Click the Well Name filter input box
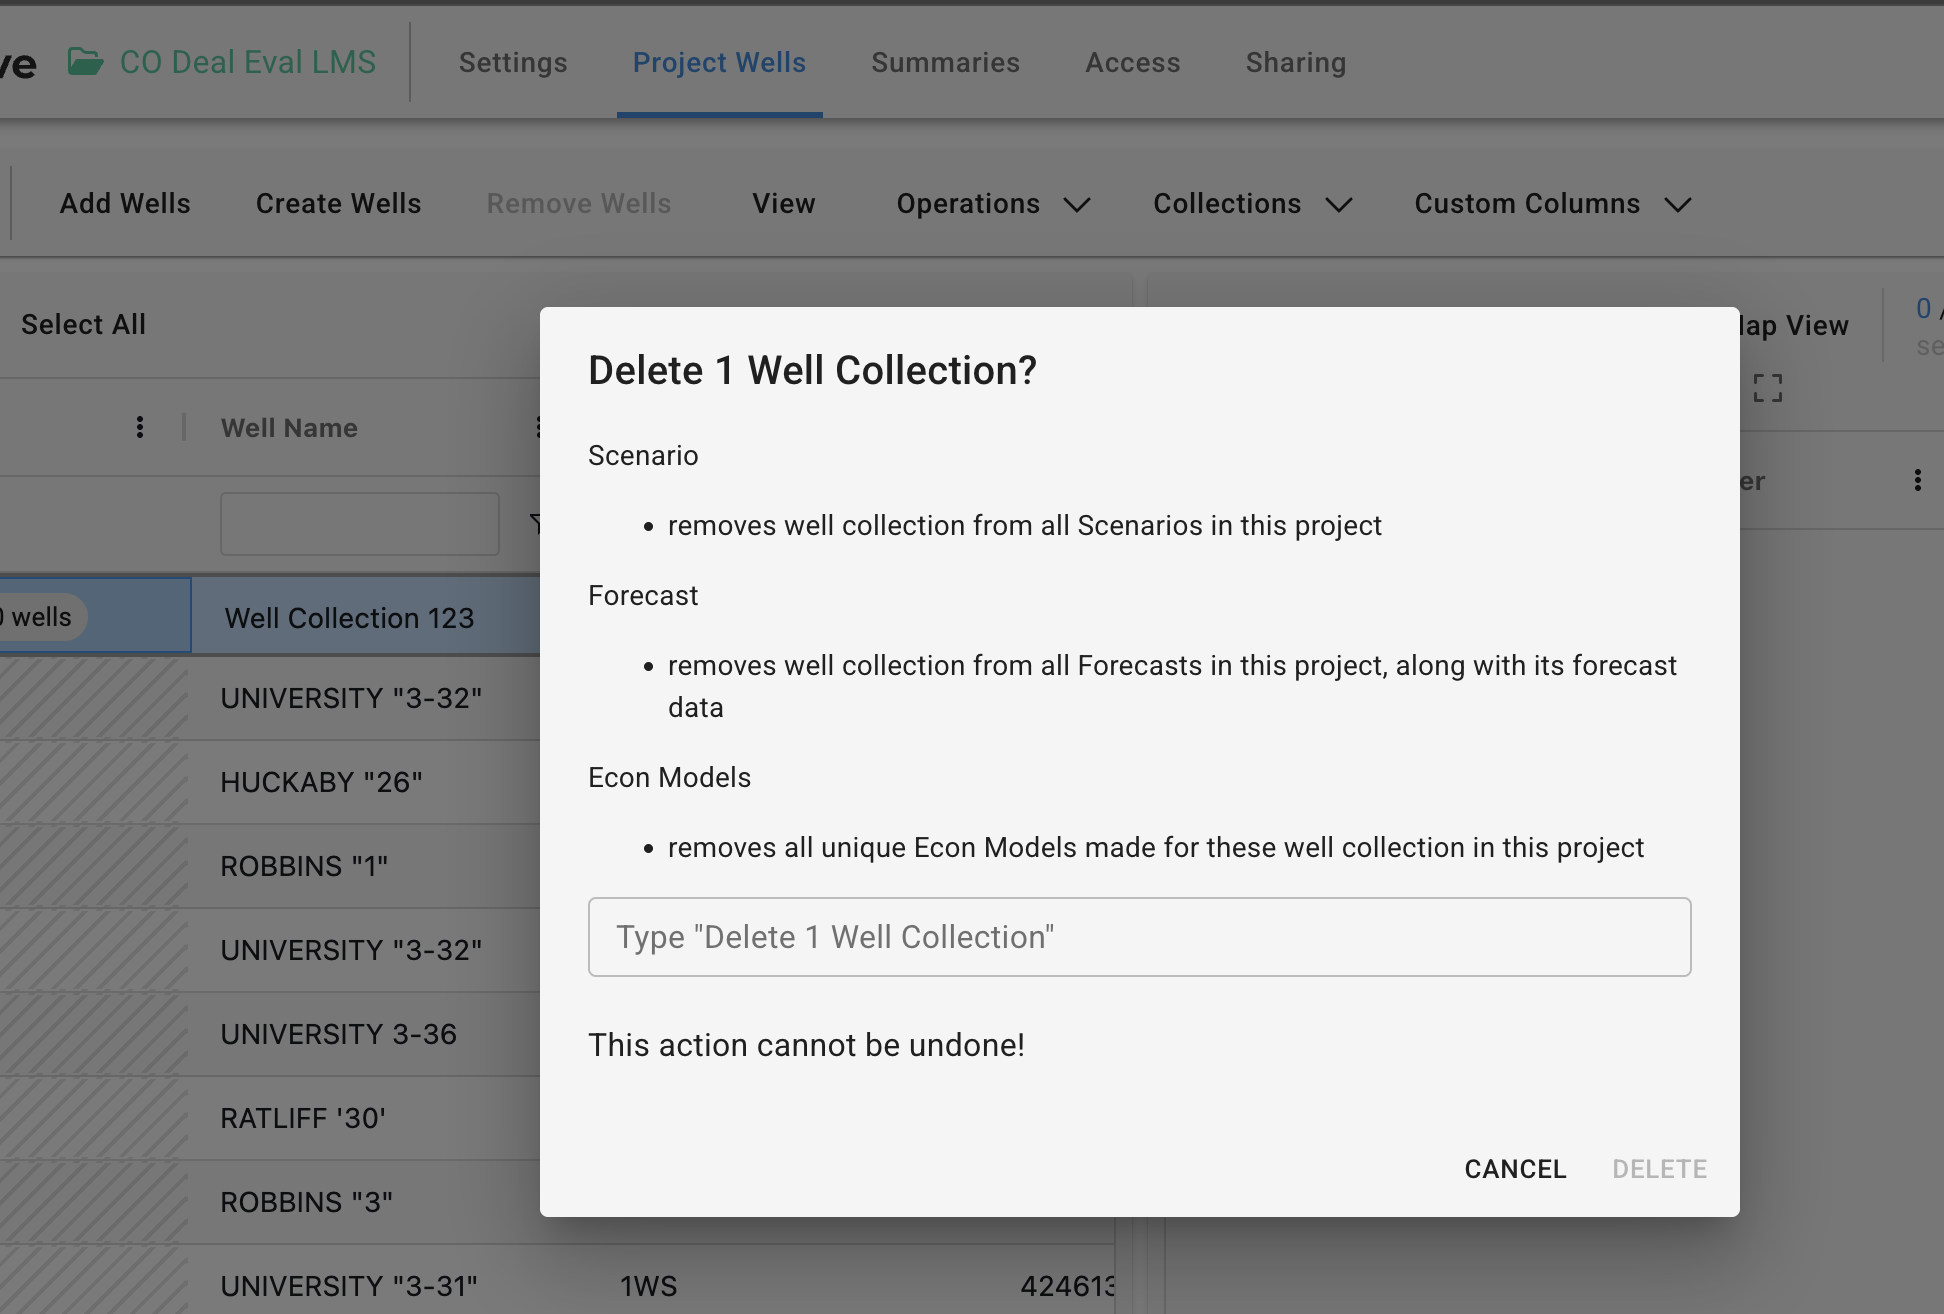Screen dimensions: 1944x1314 360,524
